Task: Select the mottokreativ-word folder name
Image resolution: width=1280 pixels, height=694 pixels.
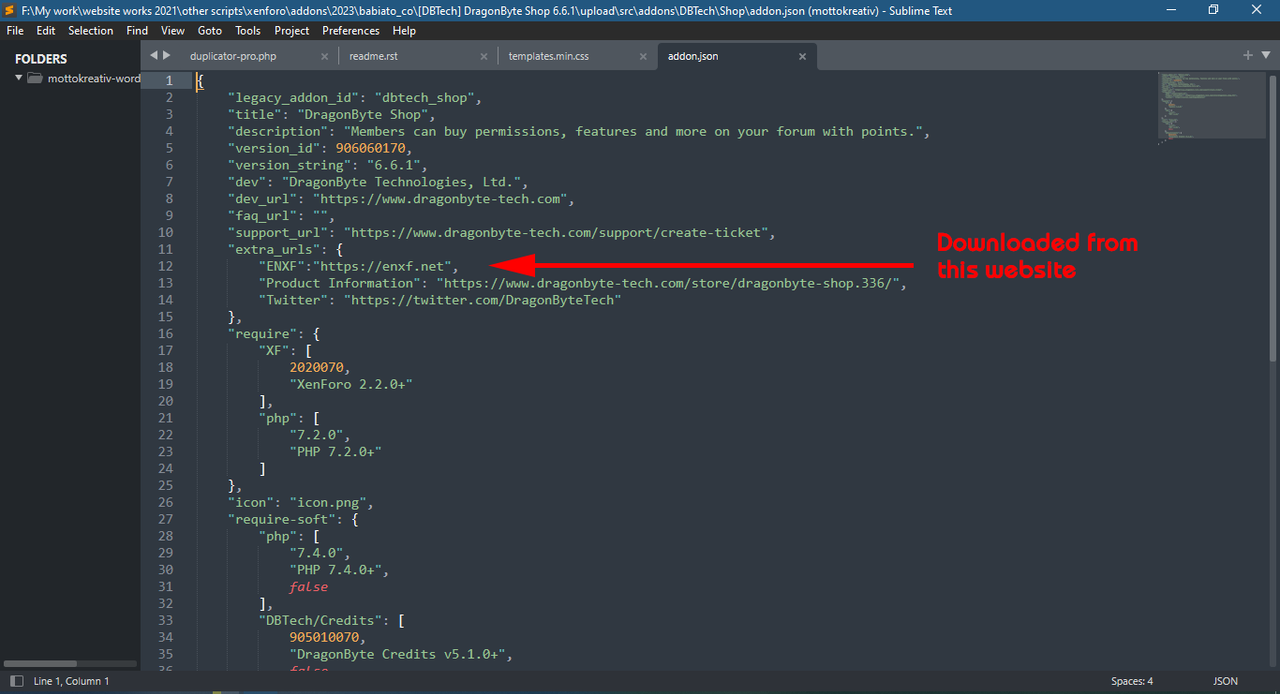Action: pyautogui.click(x=94, y=78)
